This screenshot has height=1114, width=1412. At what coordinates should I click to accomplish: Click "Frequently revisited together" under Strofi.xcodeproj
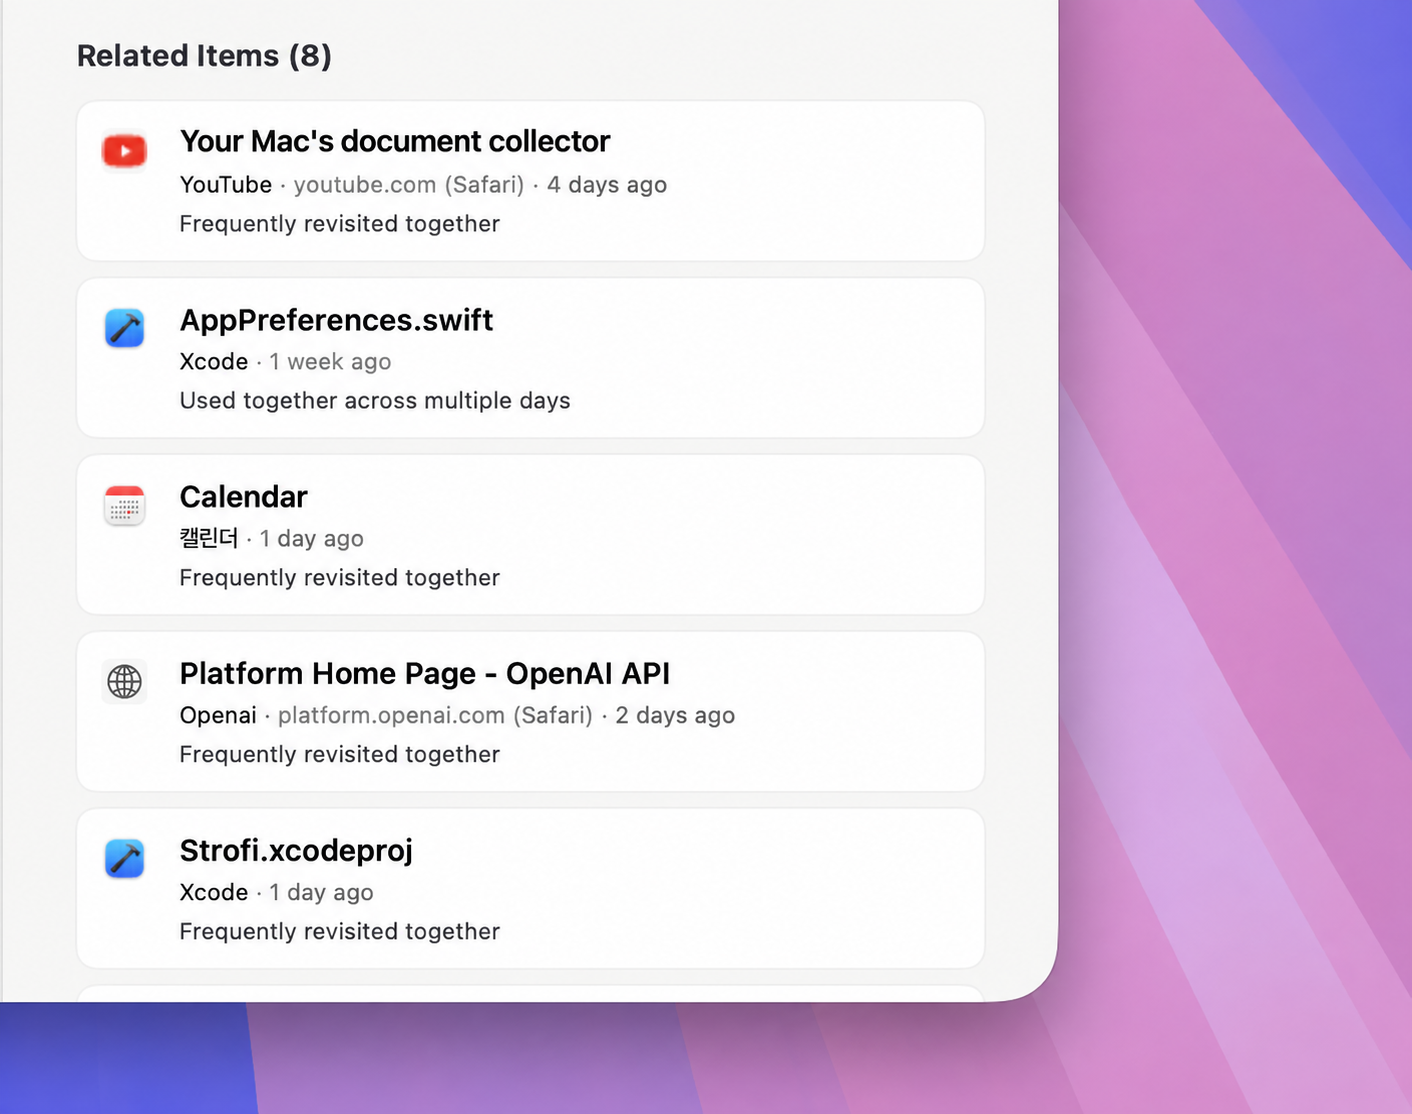pyautogui.click(x=340, y=932)
